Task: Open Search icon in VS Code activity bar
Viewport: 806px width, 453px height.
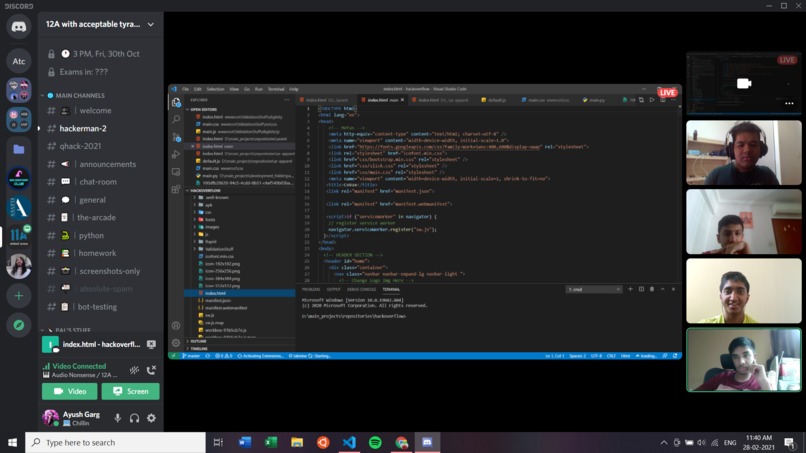Action: (x=176, y=119)
